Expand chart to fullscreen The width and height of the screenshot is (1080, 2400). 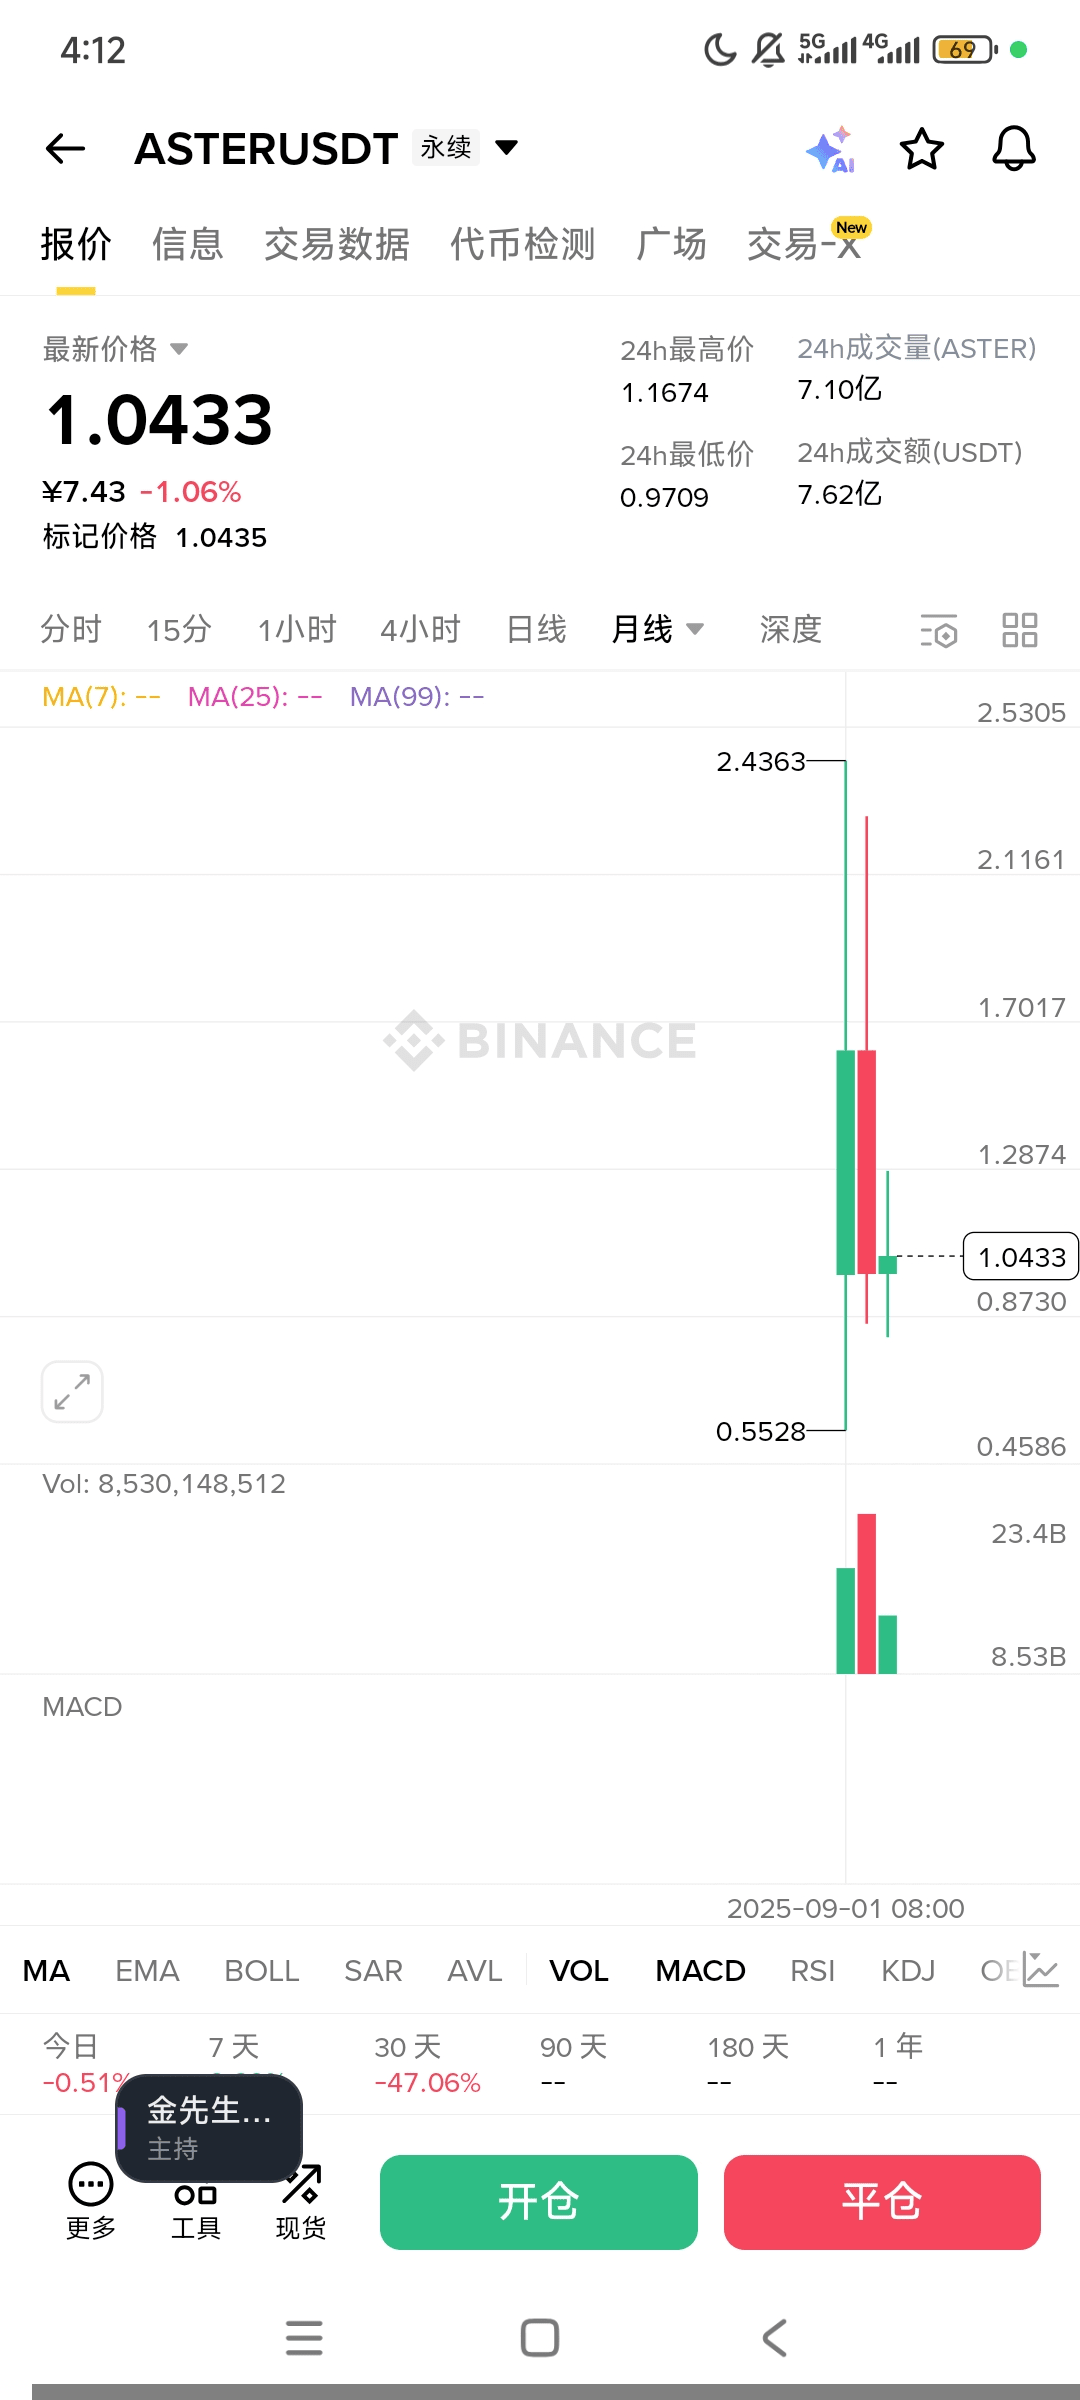point(72,1391)
